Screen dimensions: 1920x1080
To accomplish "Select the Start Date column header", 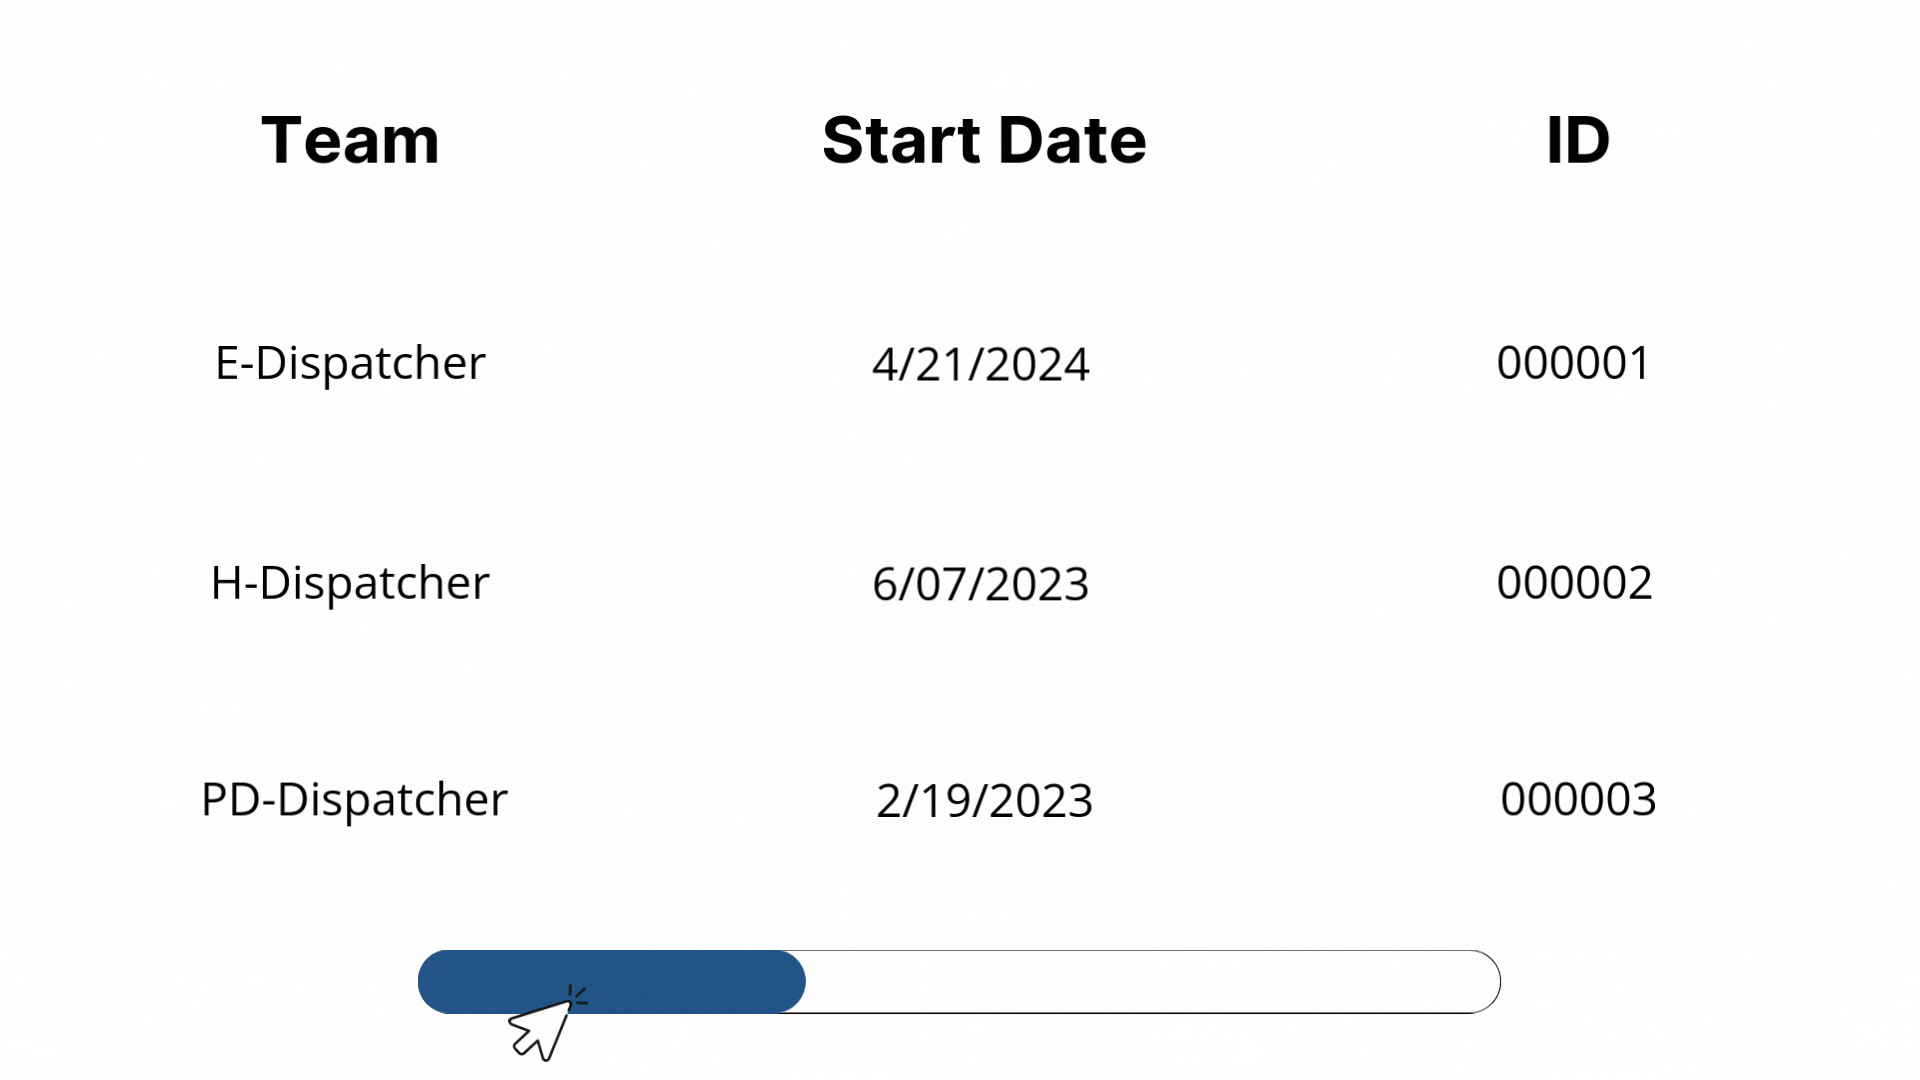I will pos(984,140).
